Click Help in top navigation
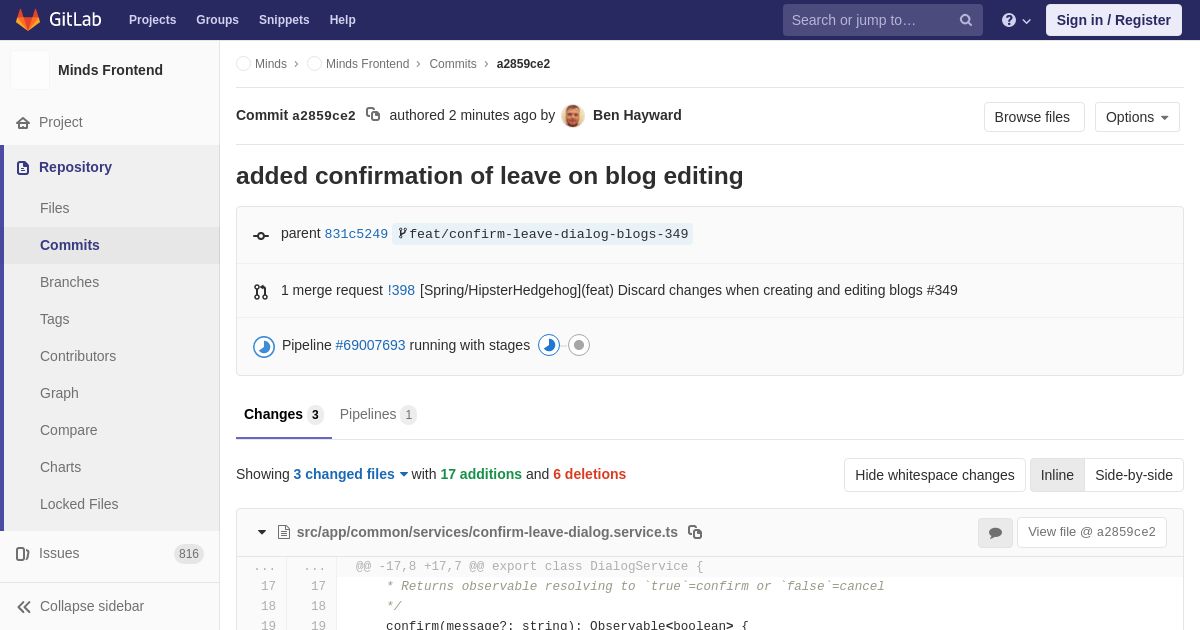1200x630 pixels. pos(343,20)
